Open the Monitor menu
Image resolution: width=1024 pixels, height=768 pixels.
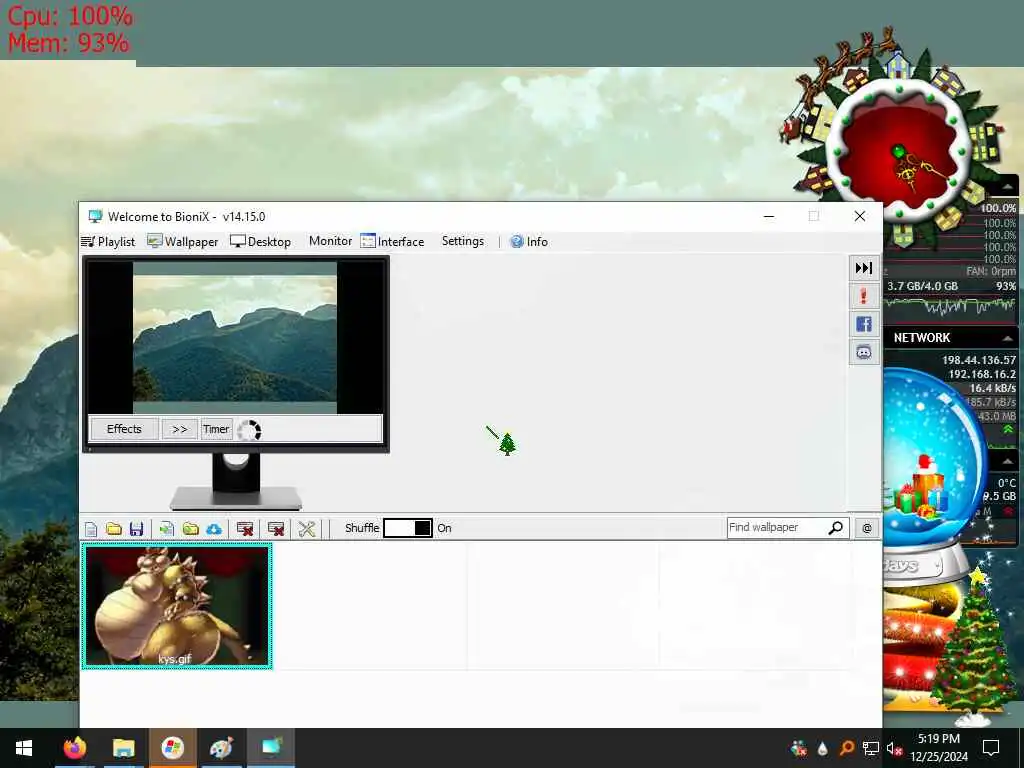[330, 241]
